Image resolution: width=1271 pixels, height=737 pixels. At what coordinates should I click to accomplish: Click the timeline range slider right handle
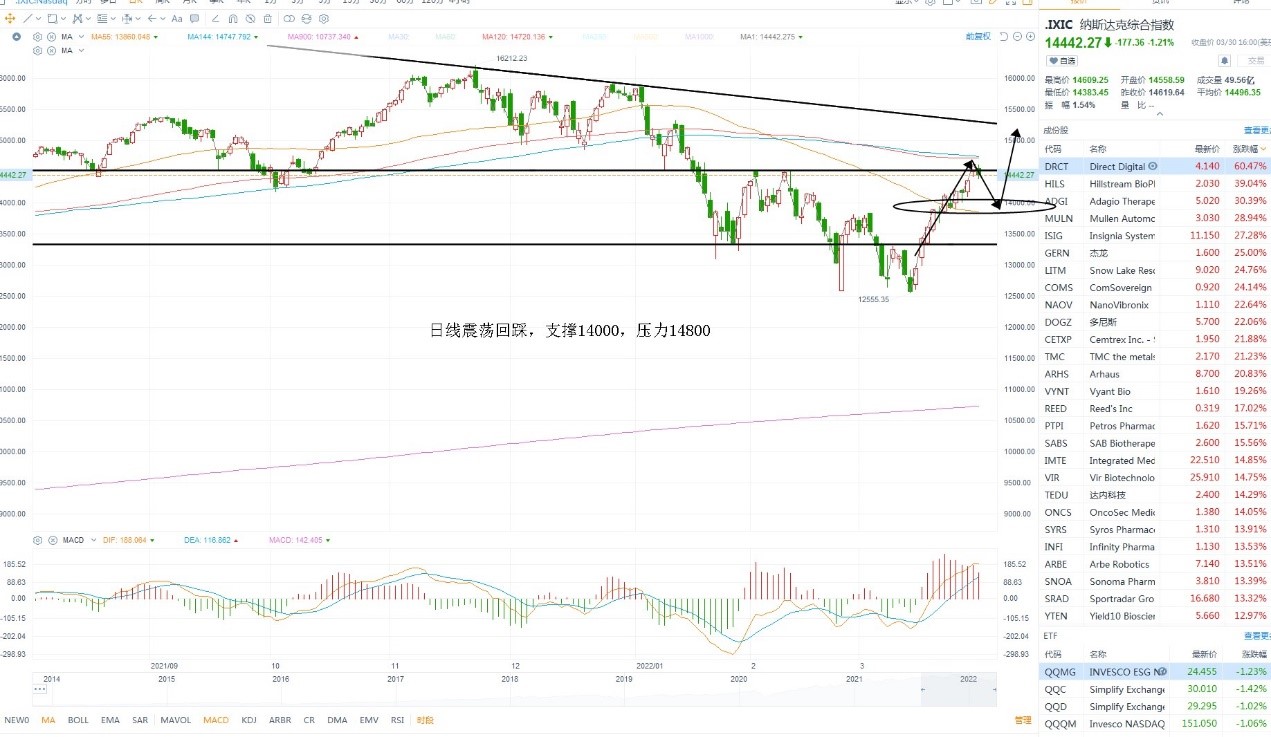[x=995, y=688]
